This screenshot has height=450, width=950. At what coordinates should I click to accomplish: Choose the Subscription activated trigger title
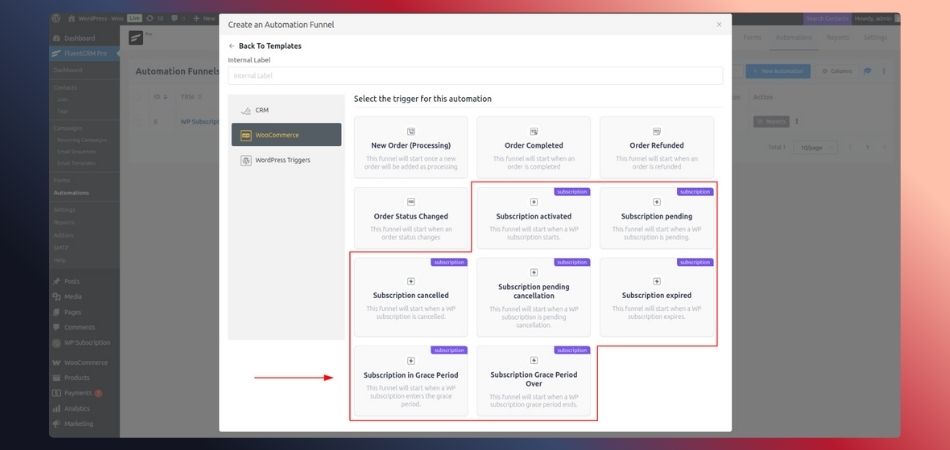[534, 216]
